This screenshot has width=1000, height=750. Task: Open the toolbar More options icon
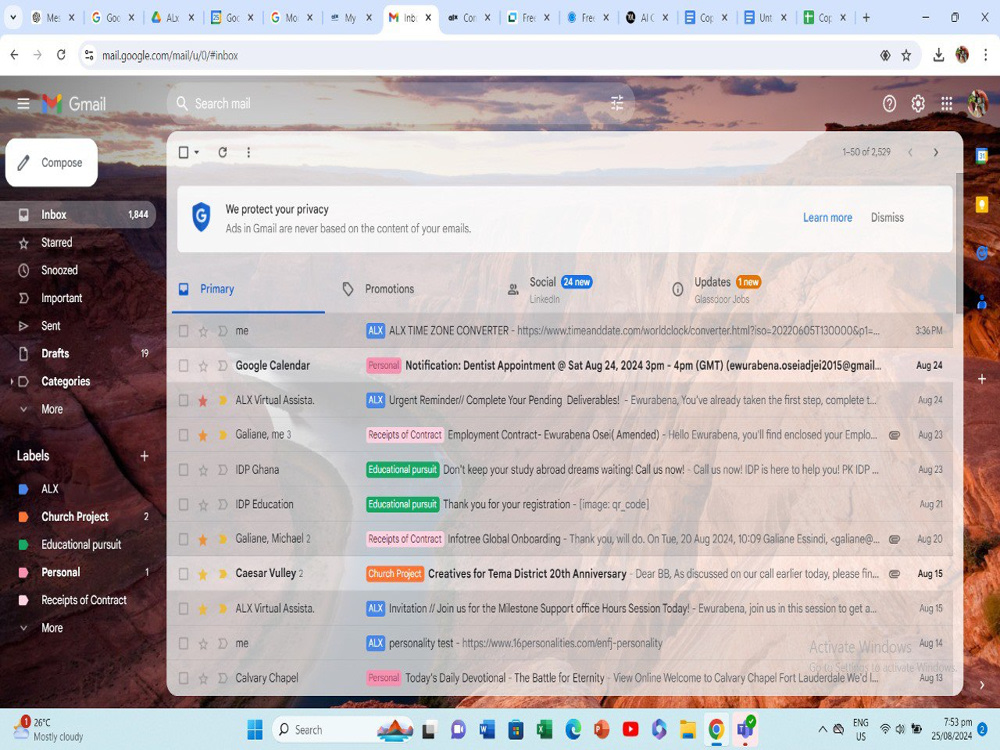[249, 152]
